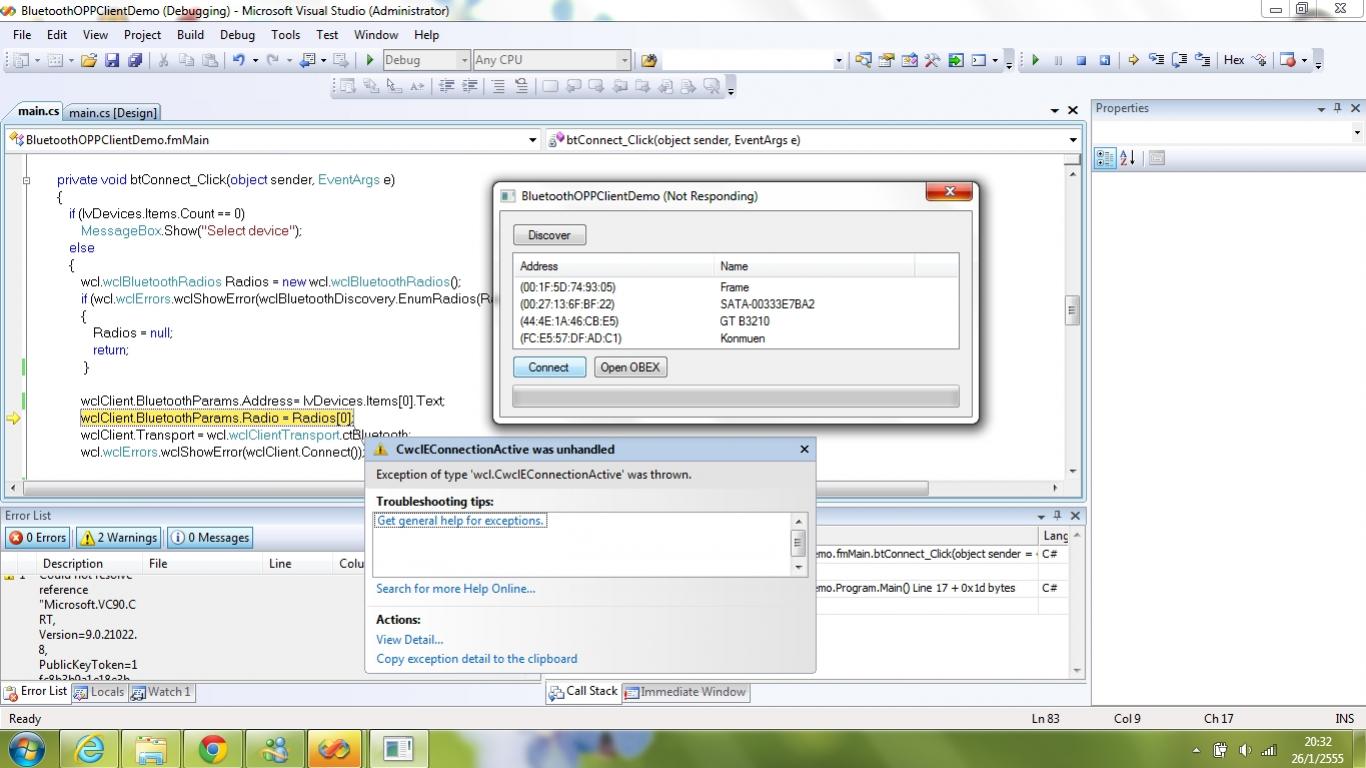1366x768 pixels.
Task: Click the Step Into debug icon
Action: [x=1155, y=60]
